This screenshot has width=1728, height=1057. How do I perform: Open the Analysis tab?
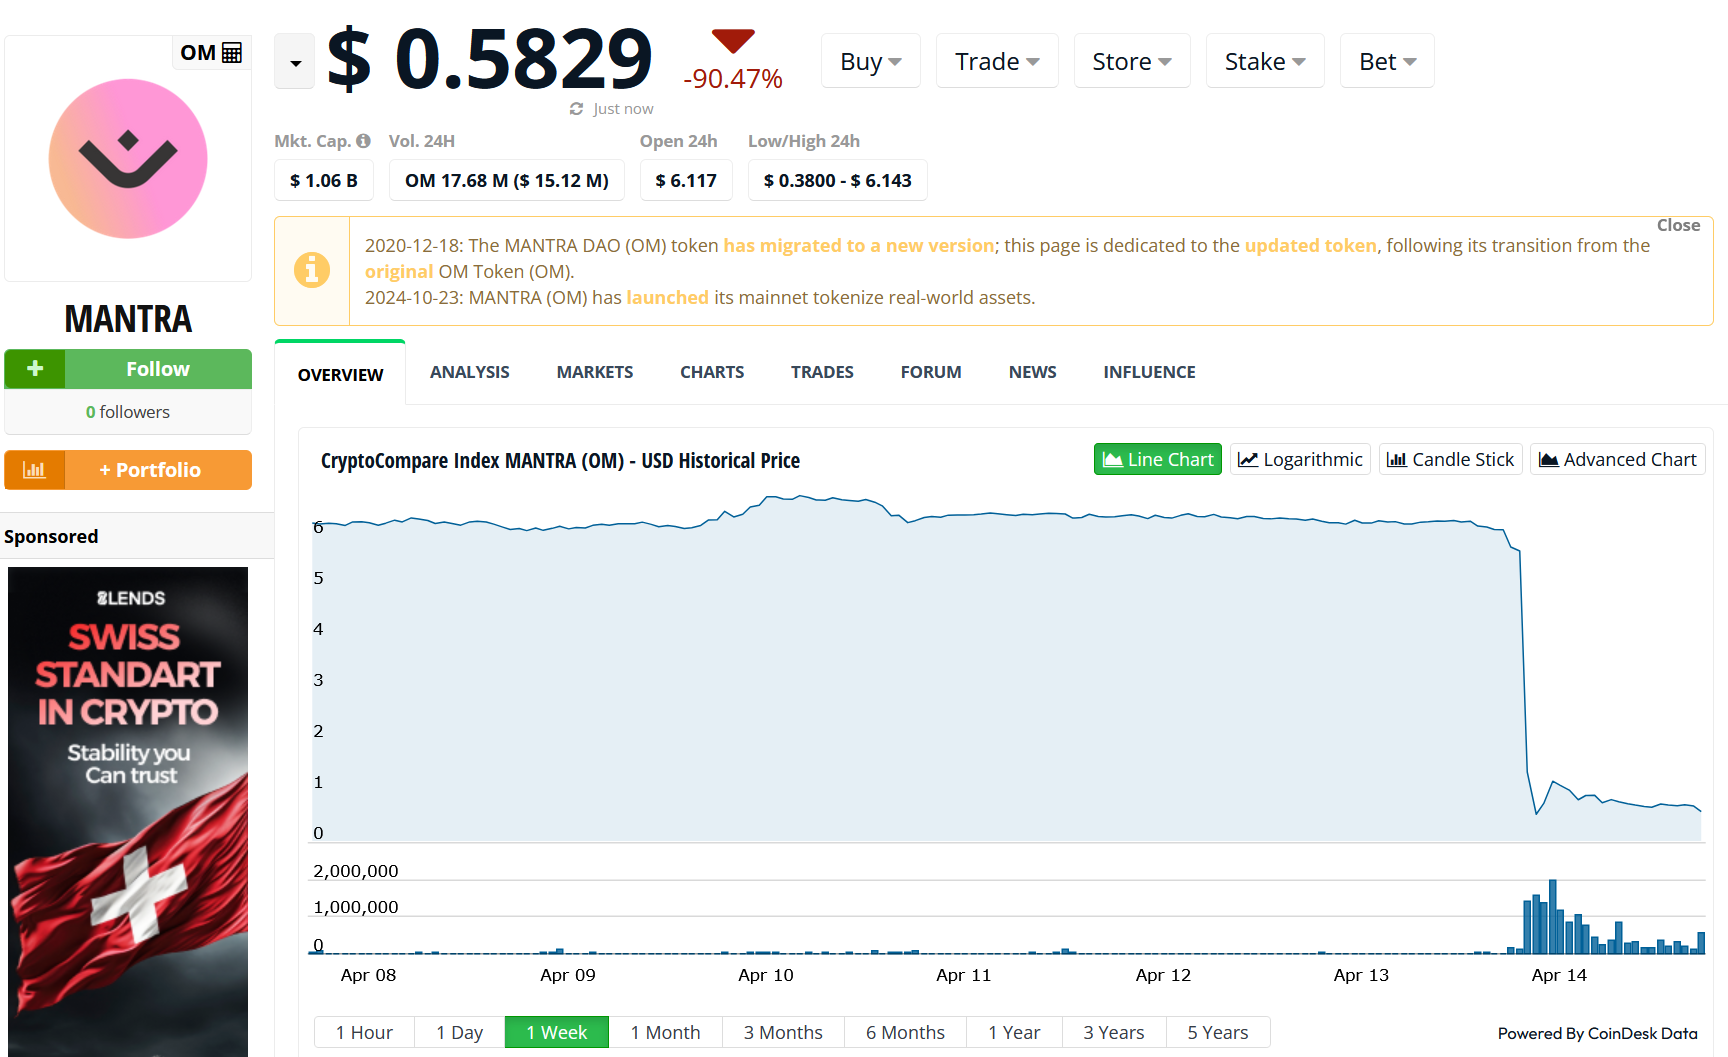[x=469, y=371]
